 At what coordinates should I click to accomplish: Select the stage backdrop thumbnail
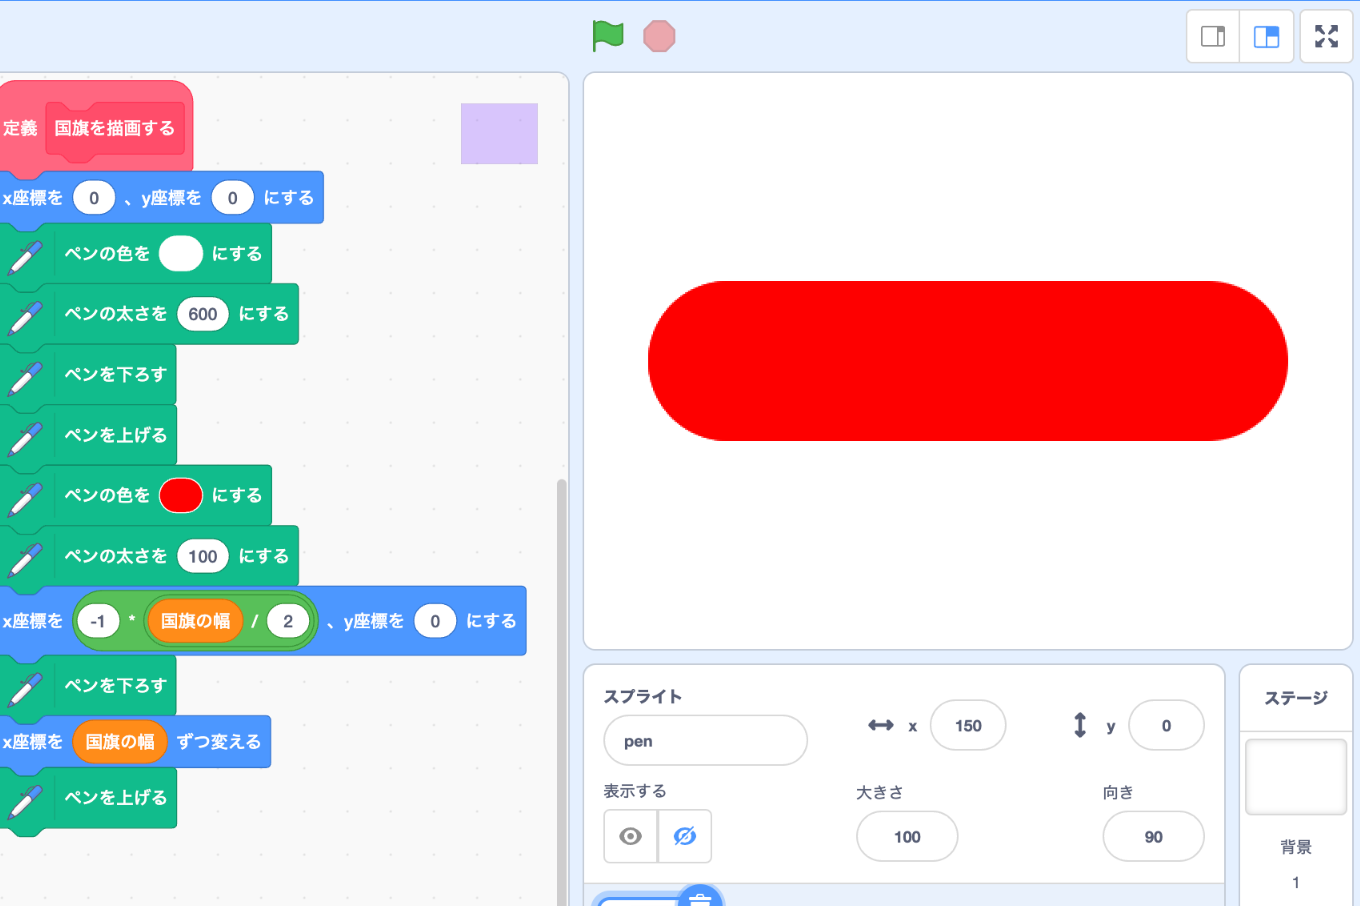click(1295, 777)
